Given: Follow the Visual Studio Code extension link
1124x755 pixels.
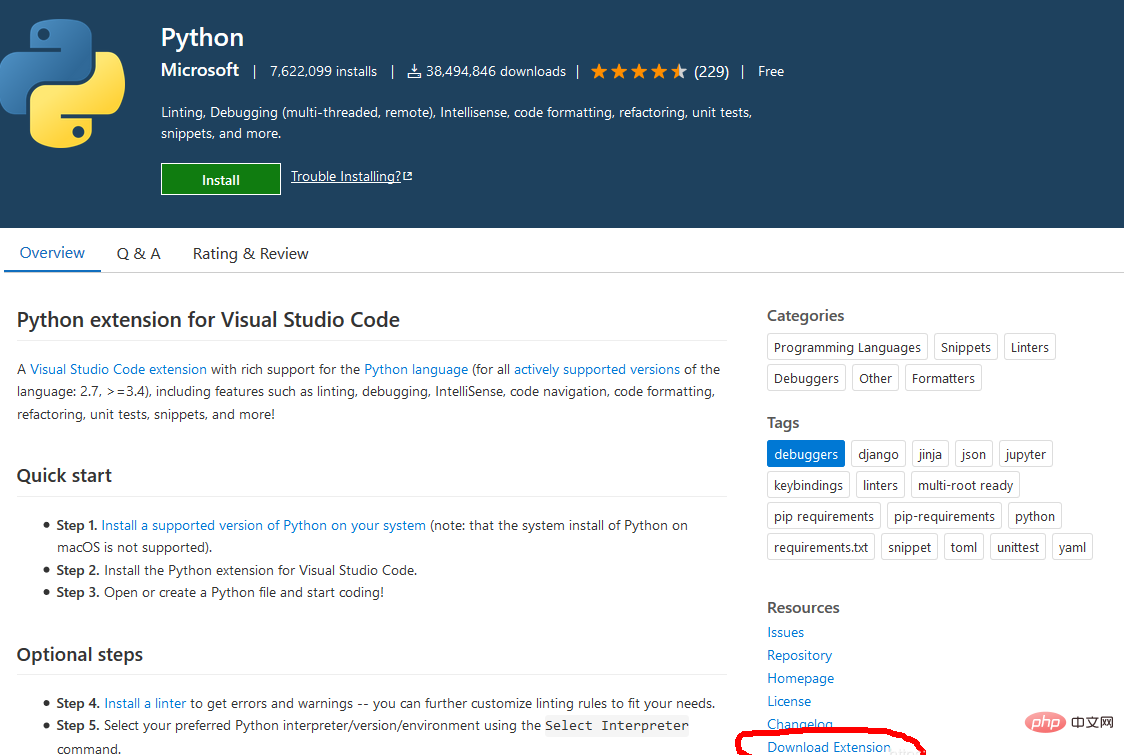Looking at the screenshot, I should (x=118, y=369).
